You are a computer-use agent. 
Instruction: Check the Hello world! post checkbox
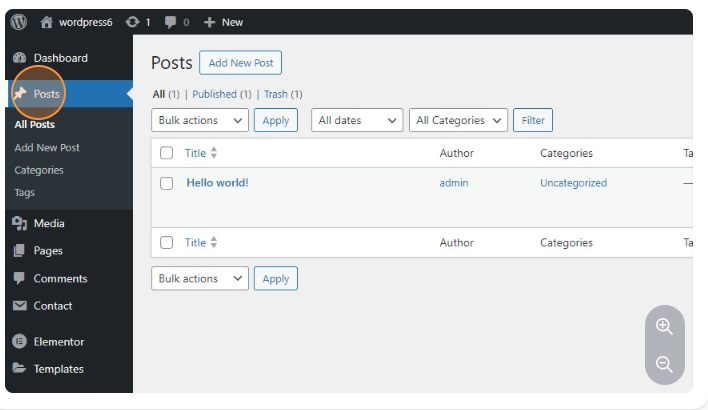[167, 183]
